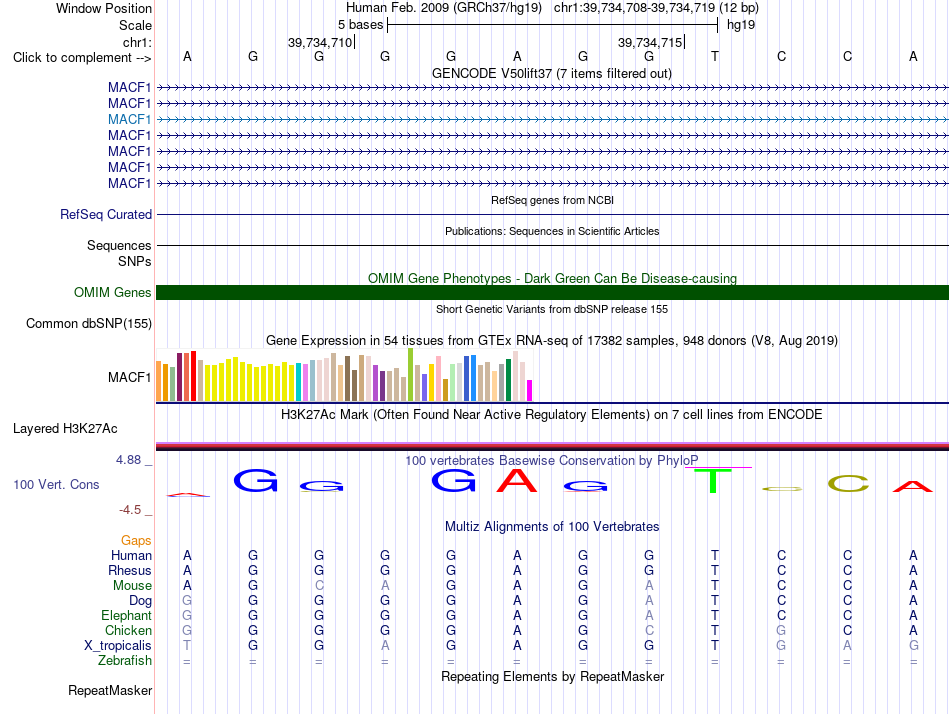950x714 pixels.
Task: Select the dark green OMIM gene bar
Action: pyautogui.click(x=552, y=293)
